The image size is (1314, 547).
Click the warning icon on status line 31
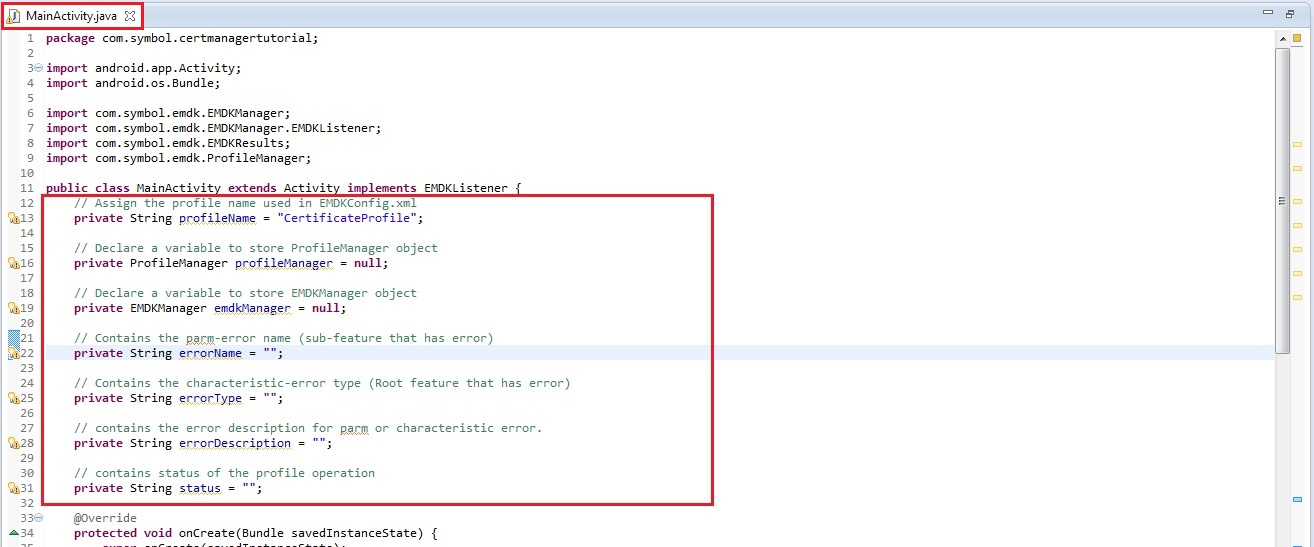pos(13,488)
